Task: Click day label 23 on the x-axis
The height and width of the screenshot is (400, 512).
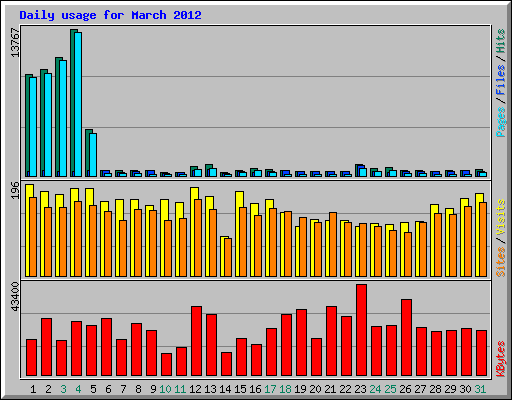Action: [x=360, y=389]
